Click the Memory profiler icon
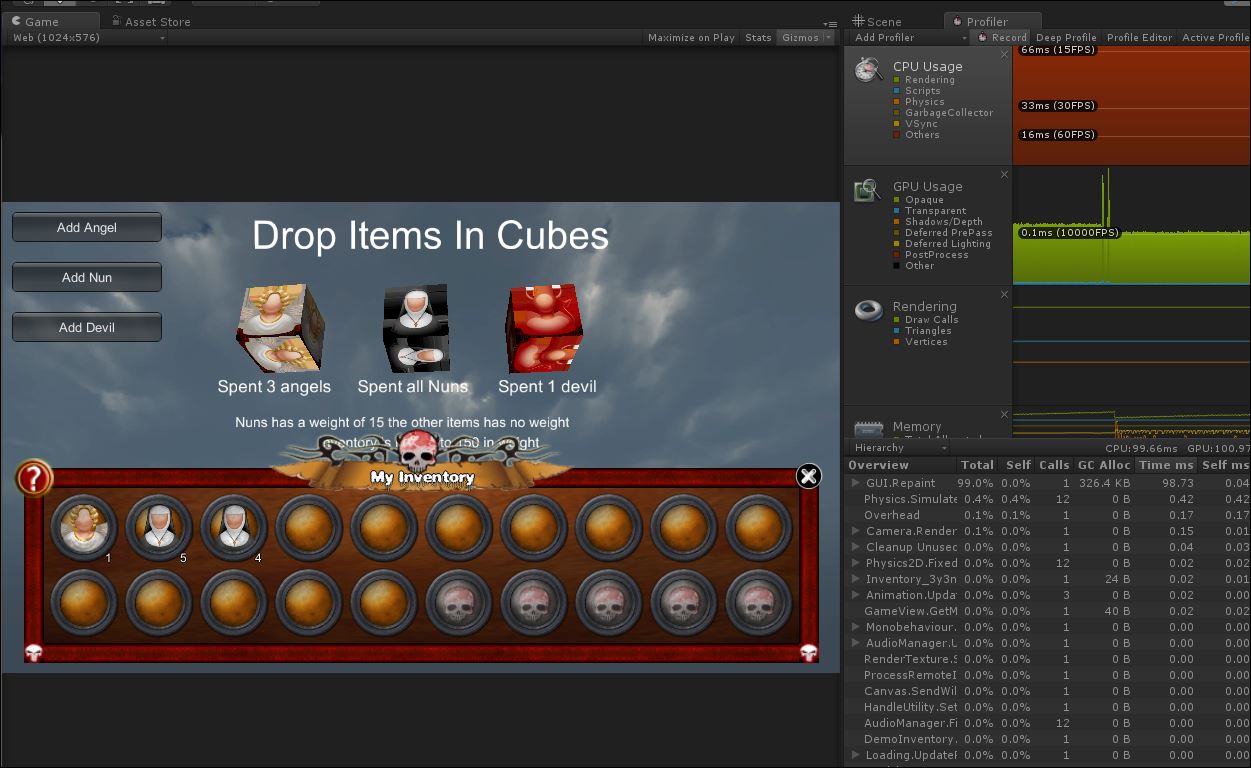Image resolution: width=1251 pixels, height=768 pixels. (867, 429)
